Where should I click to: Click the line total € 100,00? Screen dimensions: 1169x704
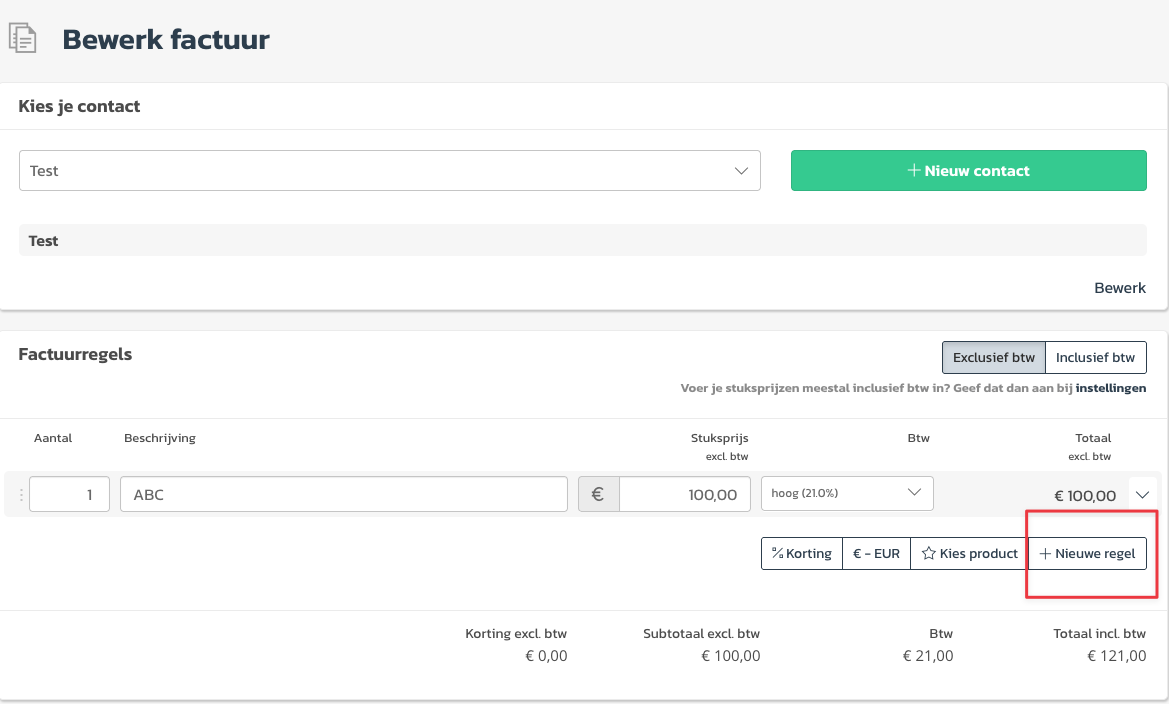pos(1084,495)
